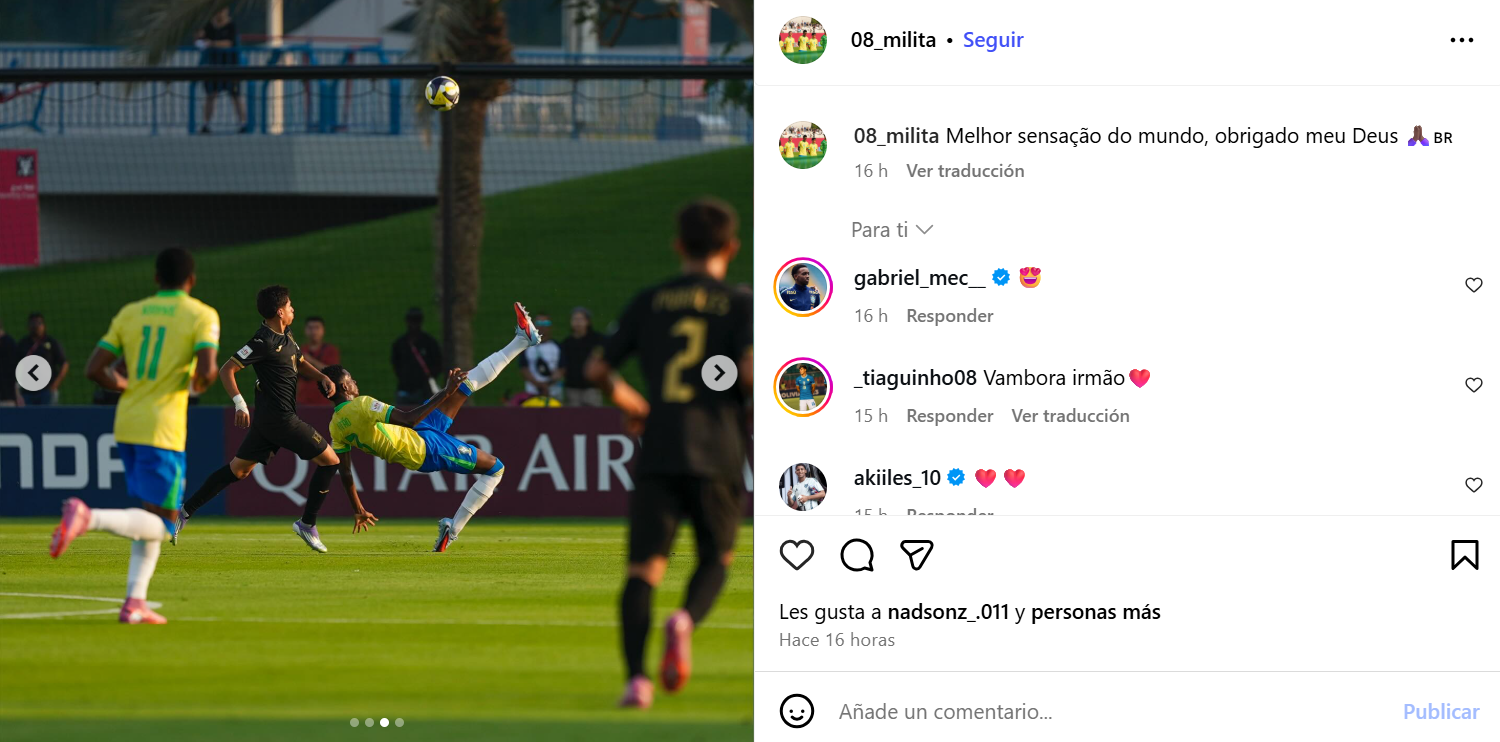The image size is (1500, 742).
Task: Click "Ver traducción" under the caption
Action: 965,171
